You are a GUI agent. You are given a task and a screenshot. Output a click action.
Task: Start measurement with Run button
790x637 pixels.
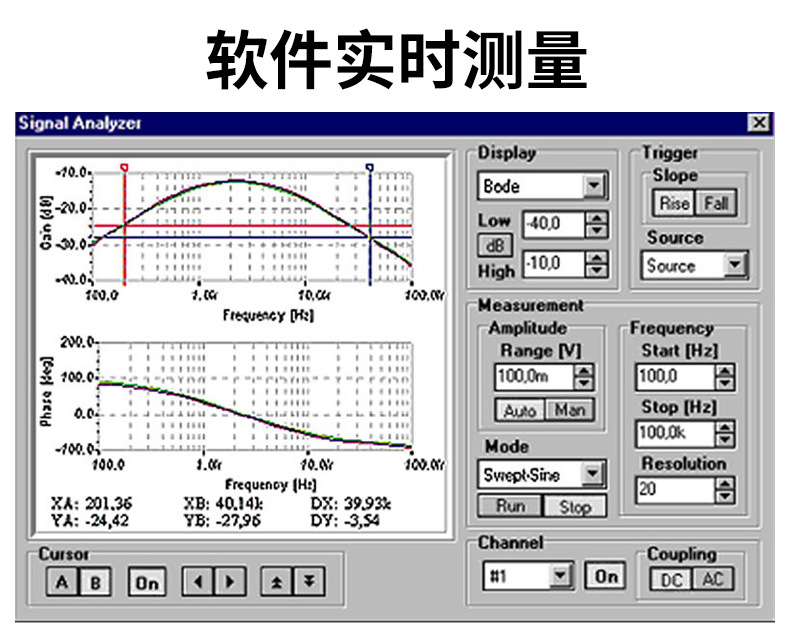pos(510,505)
